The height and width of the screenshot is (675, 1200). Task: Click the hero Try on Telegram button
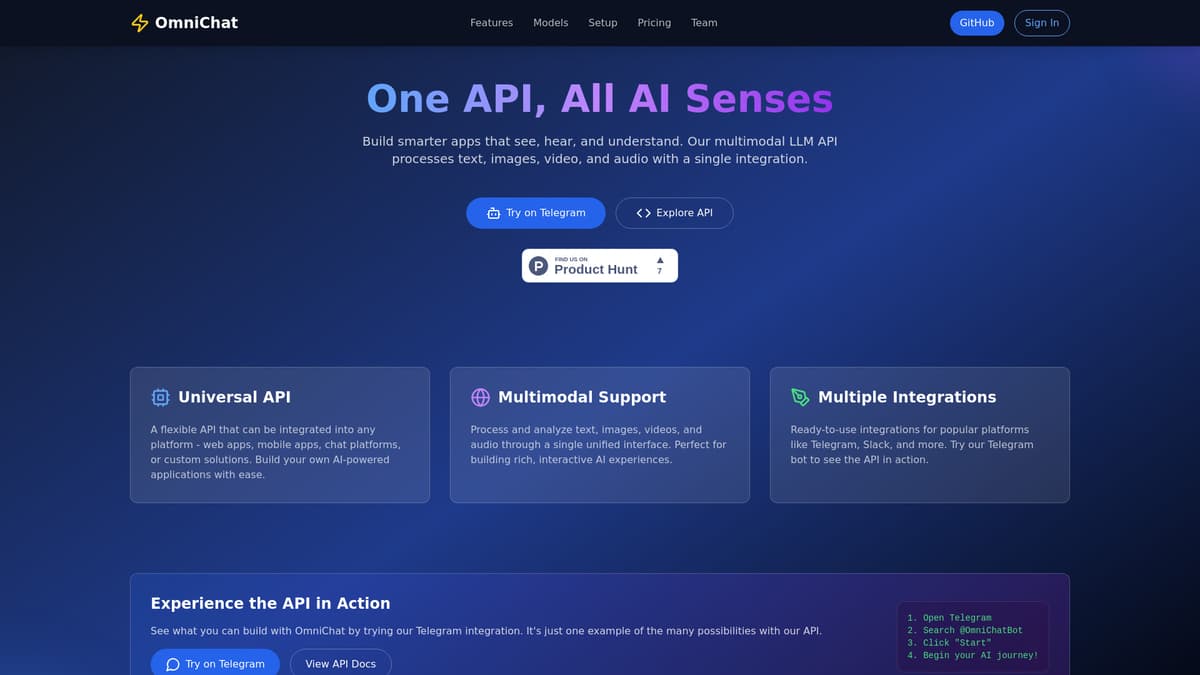[536, 213]
